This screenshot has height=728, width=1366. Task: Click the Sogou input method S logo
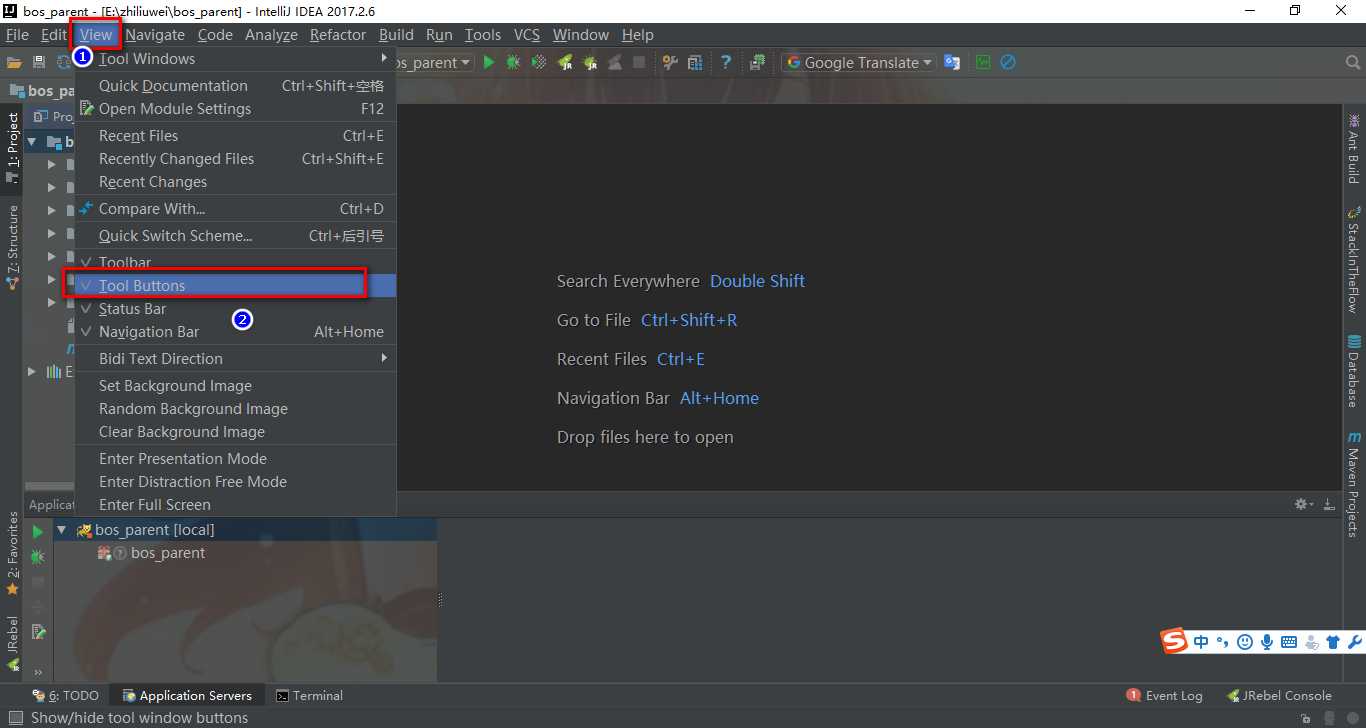pos(1174,641)
